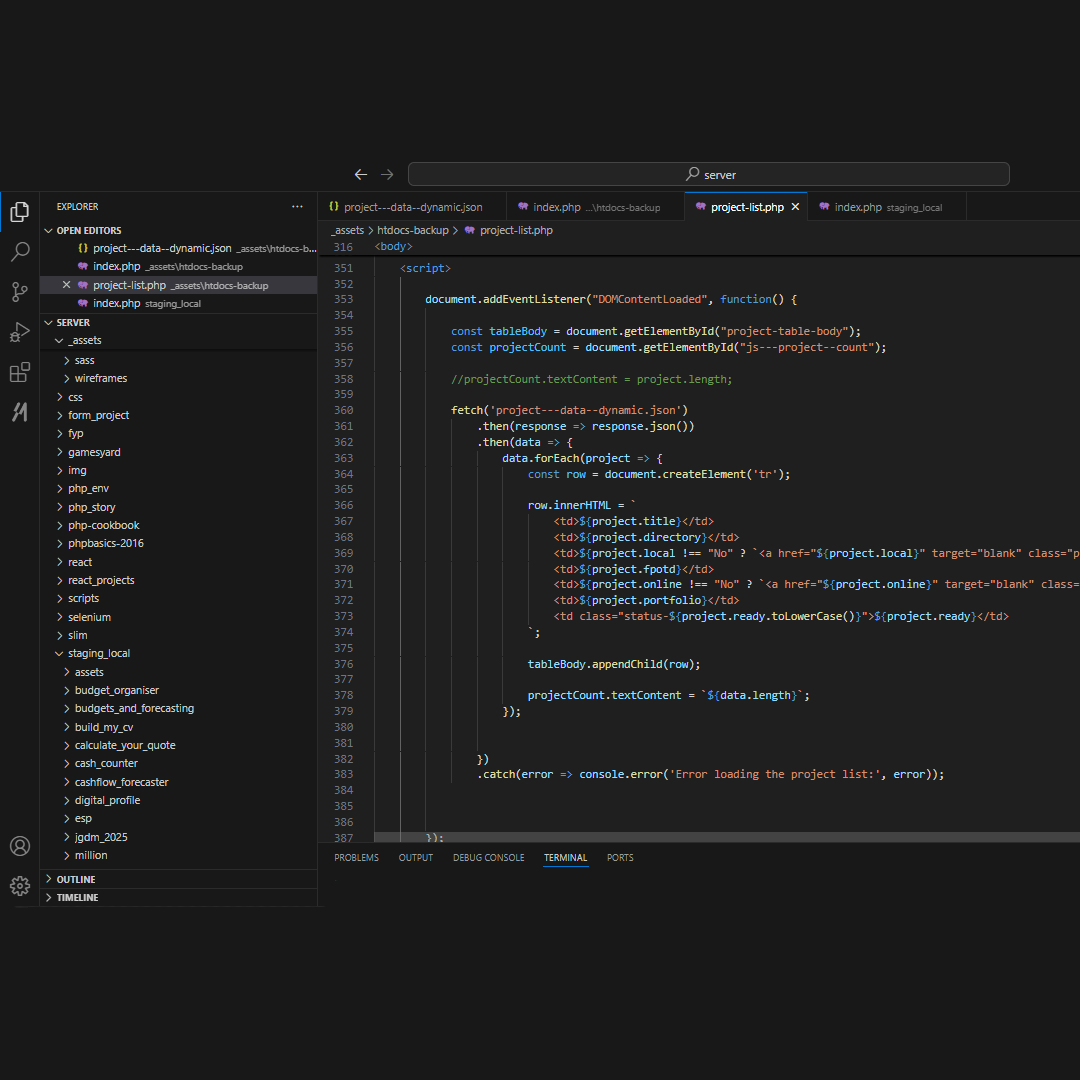Switch to index.php htdocs-backup tab

[x=595, y=207]
